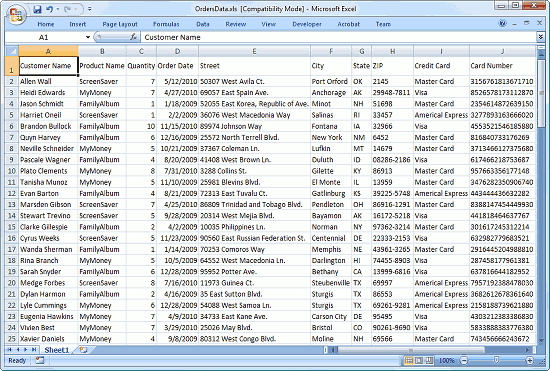The height and width of the screenshot is (371, 550).
Task: Switch to the Developer tab
Action: [x=307, y=24]
